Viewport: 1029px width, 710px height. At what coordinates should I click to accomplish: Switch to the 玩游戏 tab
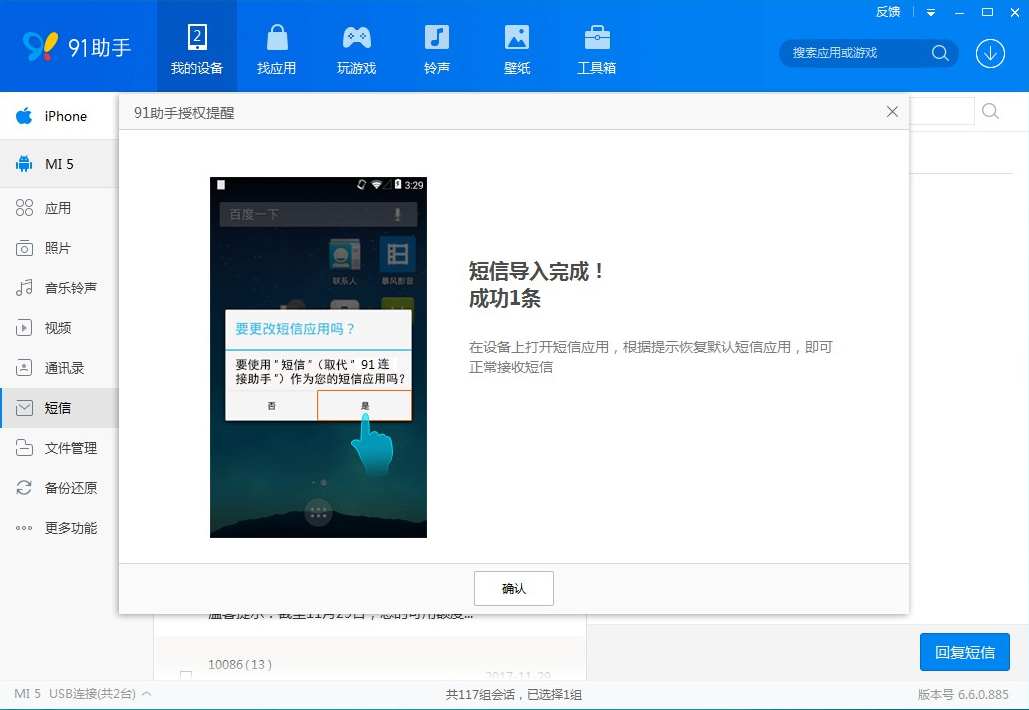[356, 47]
